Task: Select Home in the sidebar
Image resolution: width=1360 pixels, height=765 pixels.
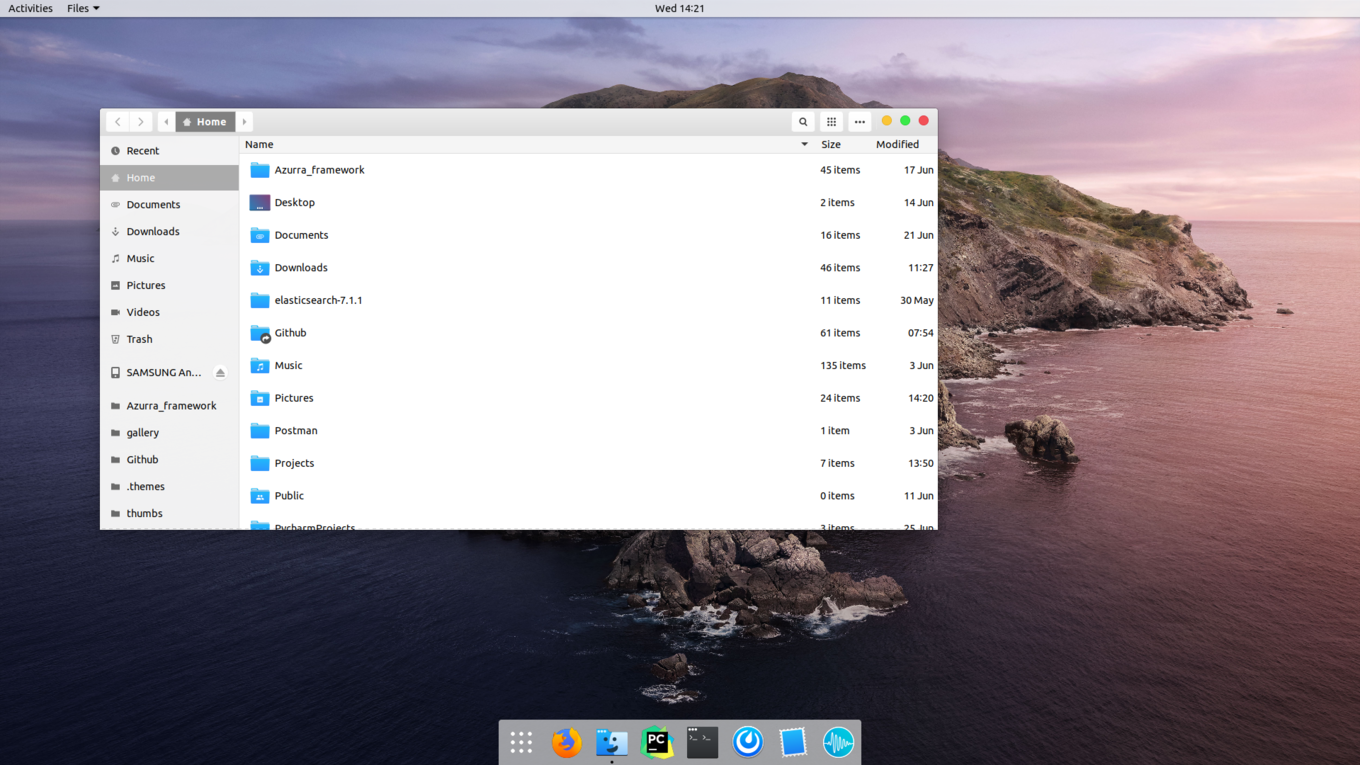Action: pos(169,178)
